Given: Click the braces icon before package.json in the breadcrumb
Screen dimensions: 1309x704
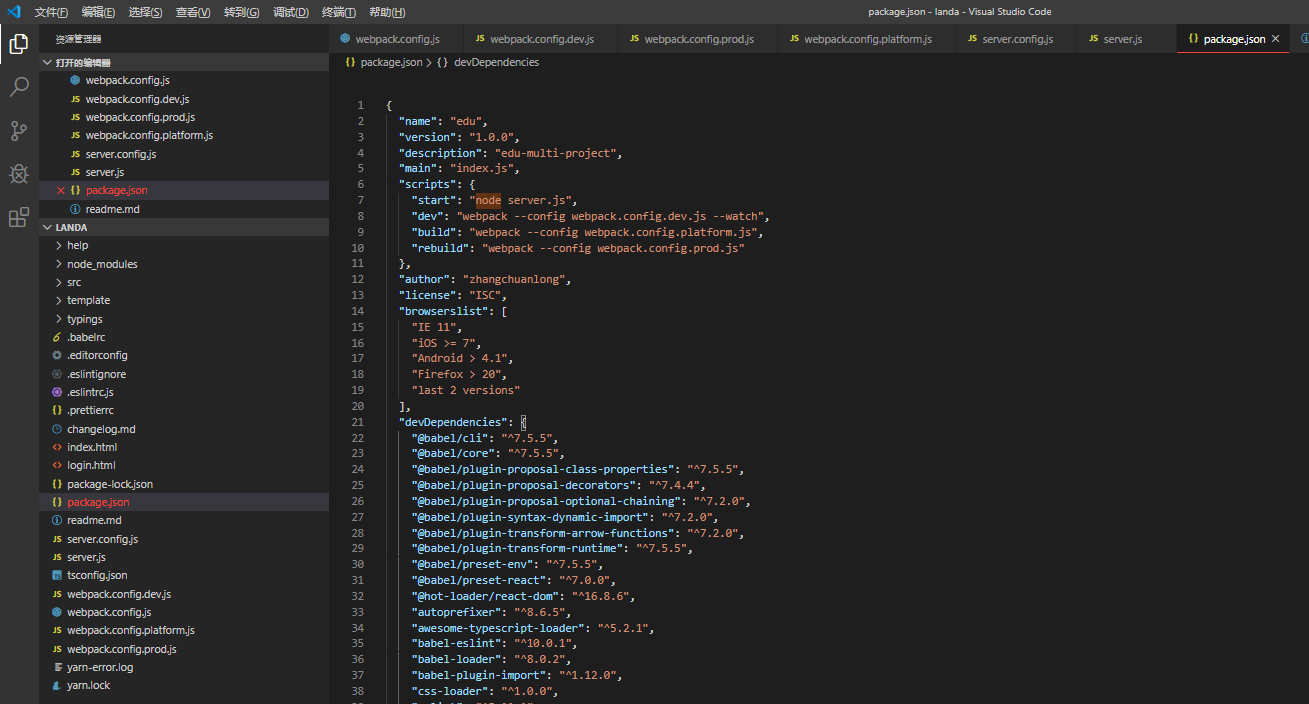Looking at the screenshot, I should pyautogui.click(x=350, y=62).
